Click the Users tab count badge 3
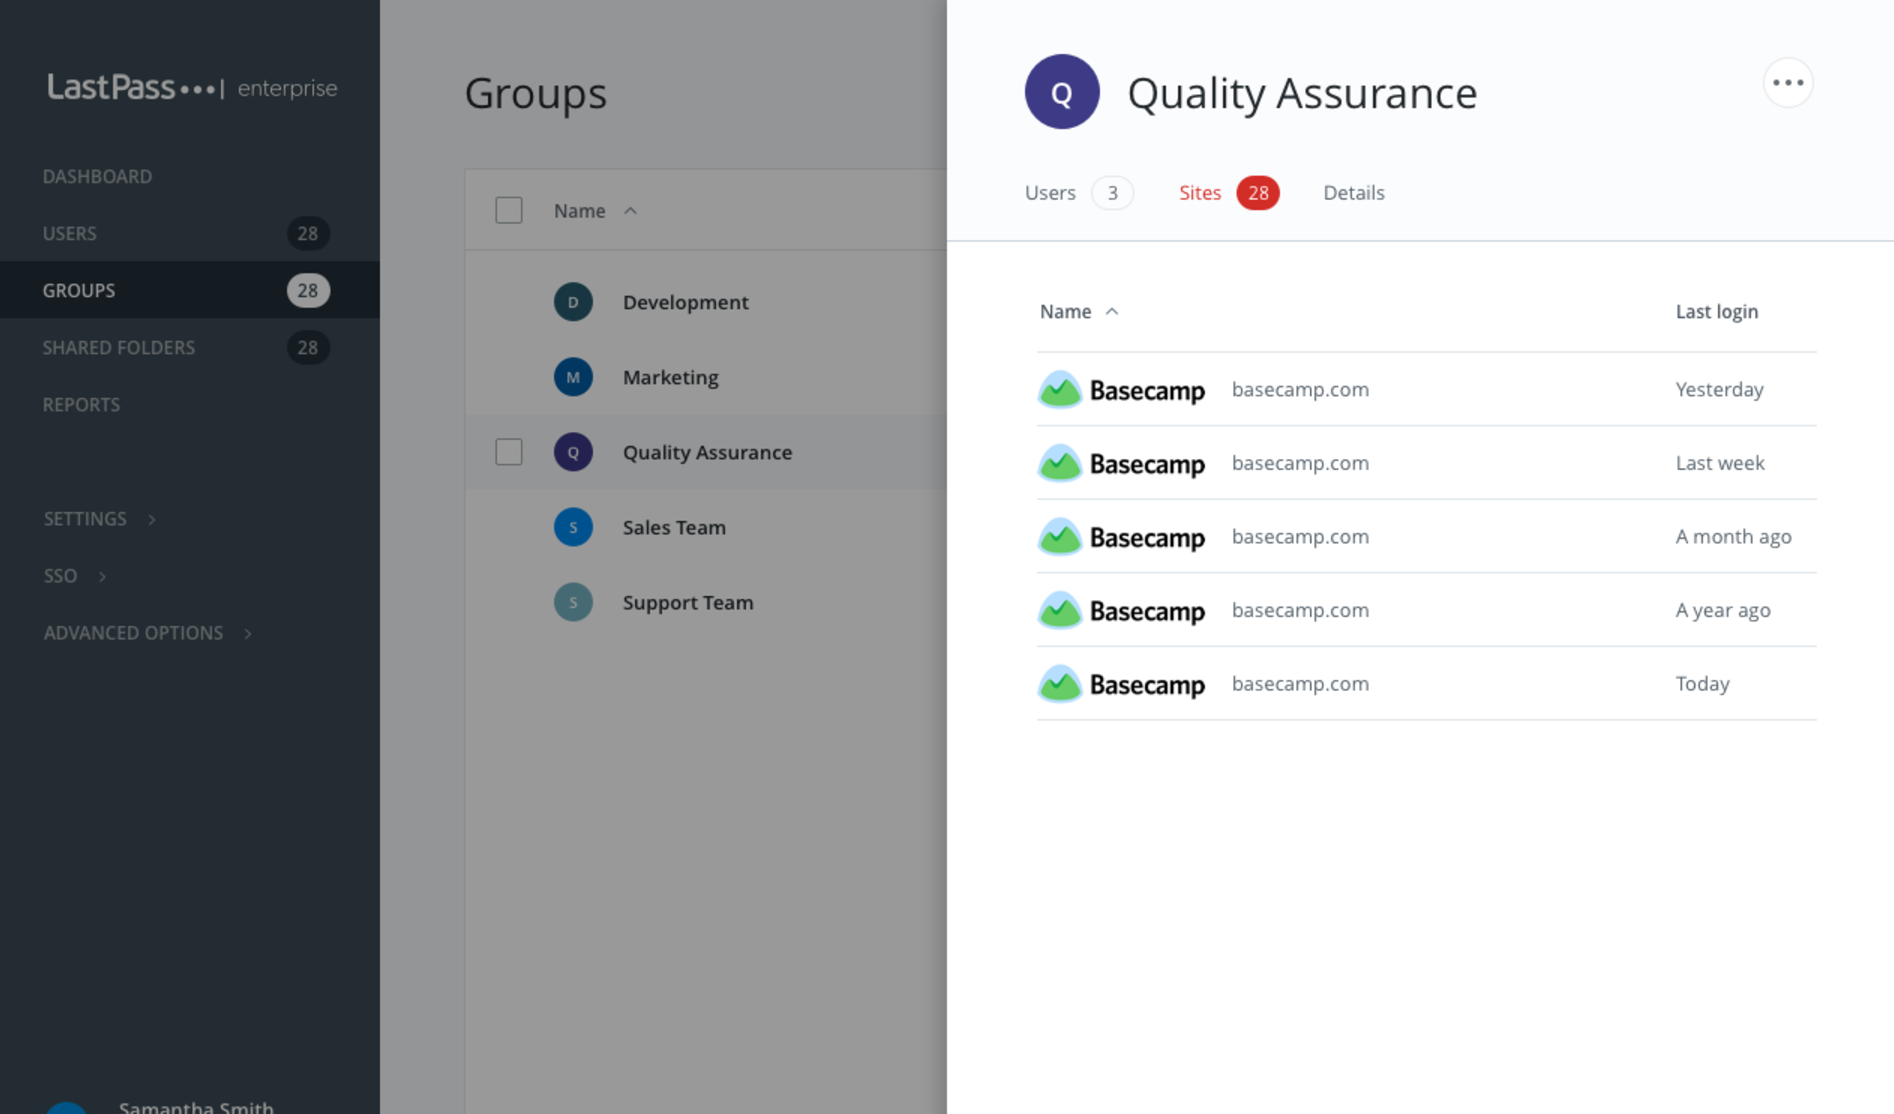This screenshot has width=1894, height=1114. 1112,193
